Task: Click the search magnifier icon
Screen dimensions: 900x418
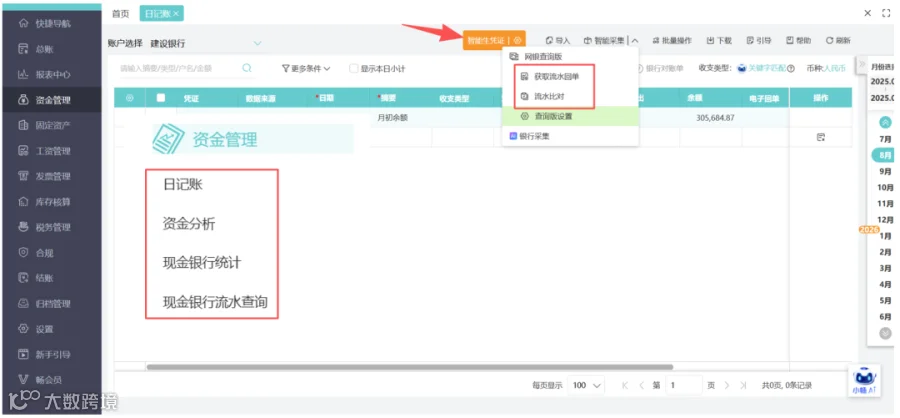Action: [x=247, y=68]
